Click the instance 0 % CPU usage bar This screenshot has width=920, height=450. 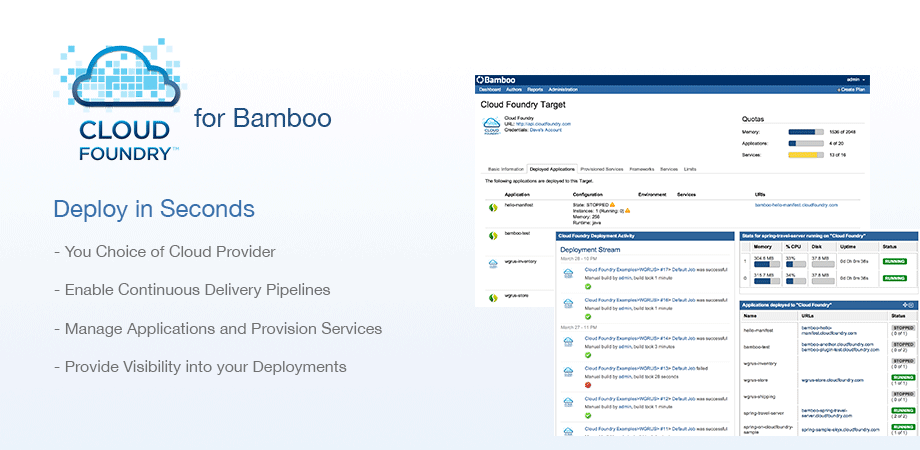(796, 282)
